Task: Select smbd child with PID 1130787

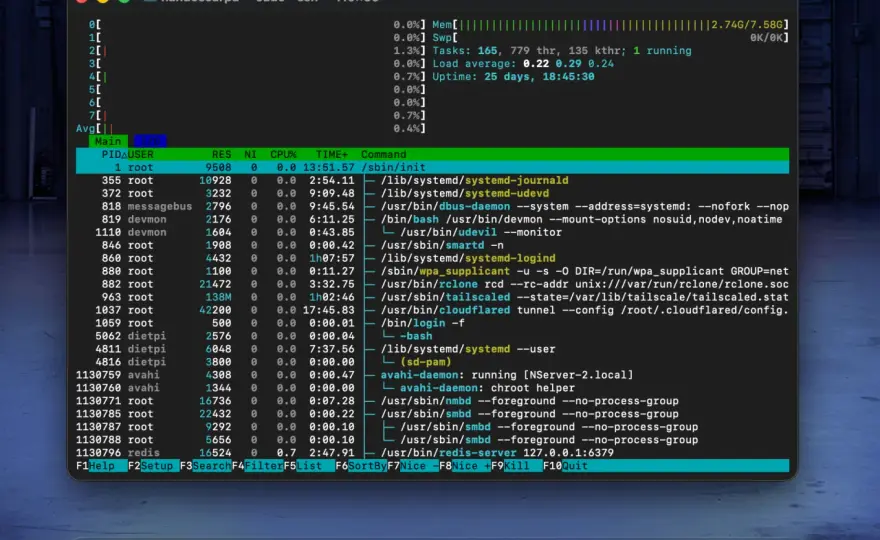Action: tap(432, 427)
